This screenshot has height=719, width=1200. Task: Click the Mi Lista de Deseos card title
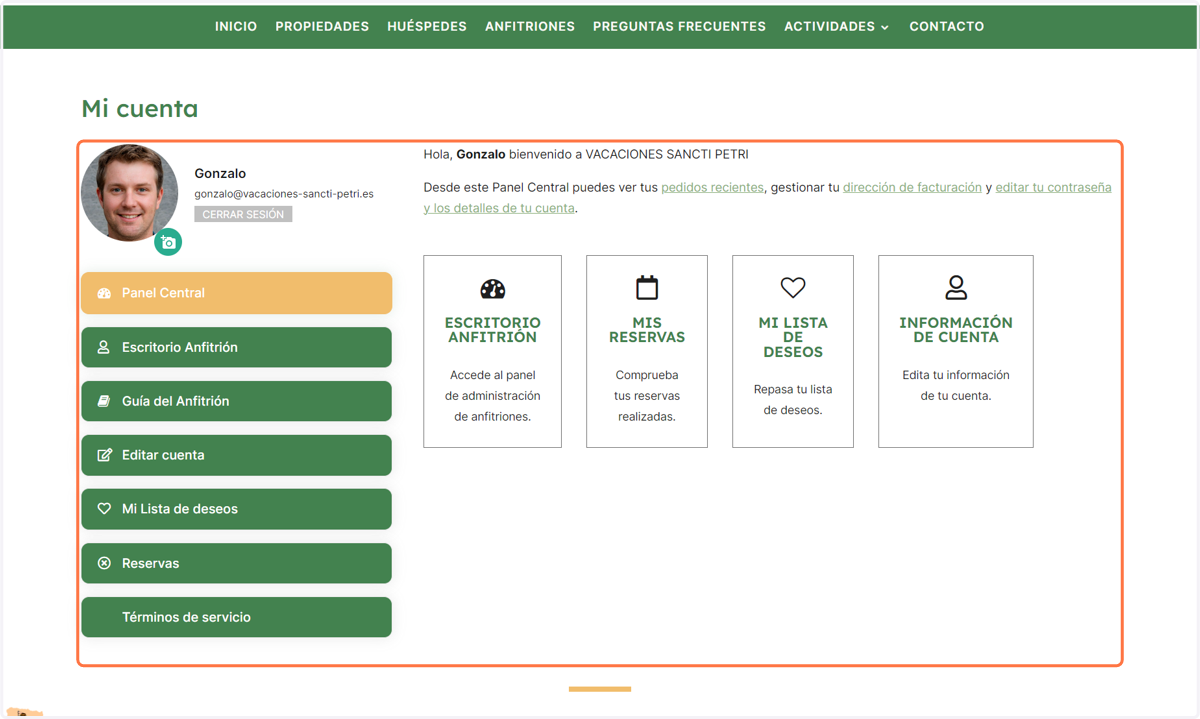click(x=793, y=337)
